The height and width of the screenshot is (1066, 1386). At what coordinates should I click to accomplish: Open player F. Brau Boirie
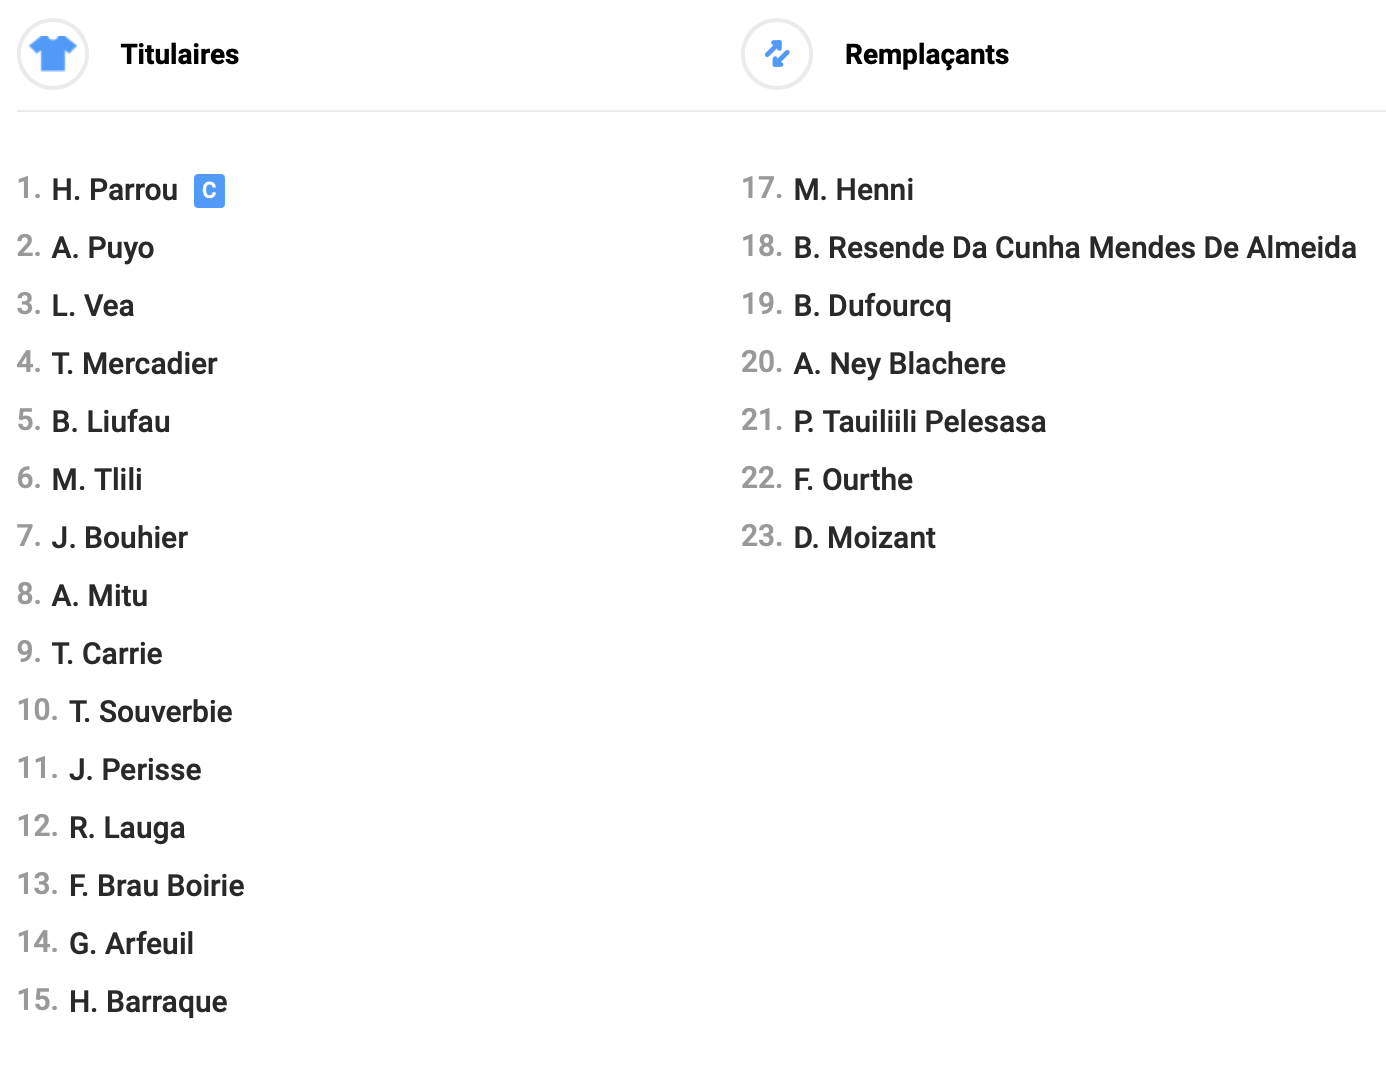click(x=156, y=886)
